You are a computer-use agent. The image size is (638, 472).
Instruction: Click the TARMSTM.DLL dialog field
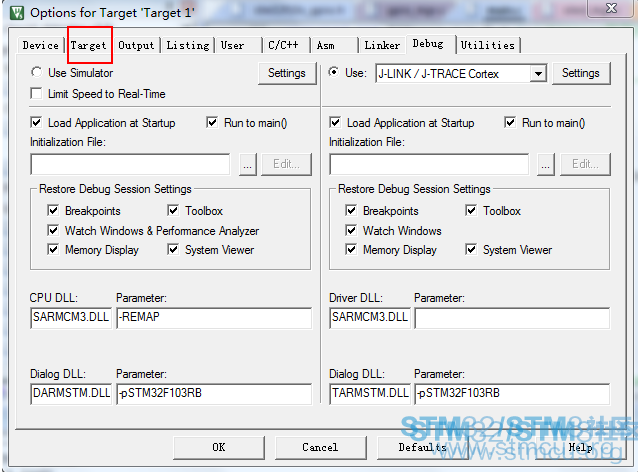369,393
